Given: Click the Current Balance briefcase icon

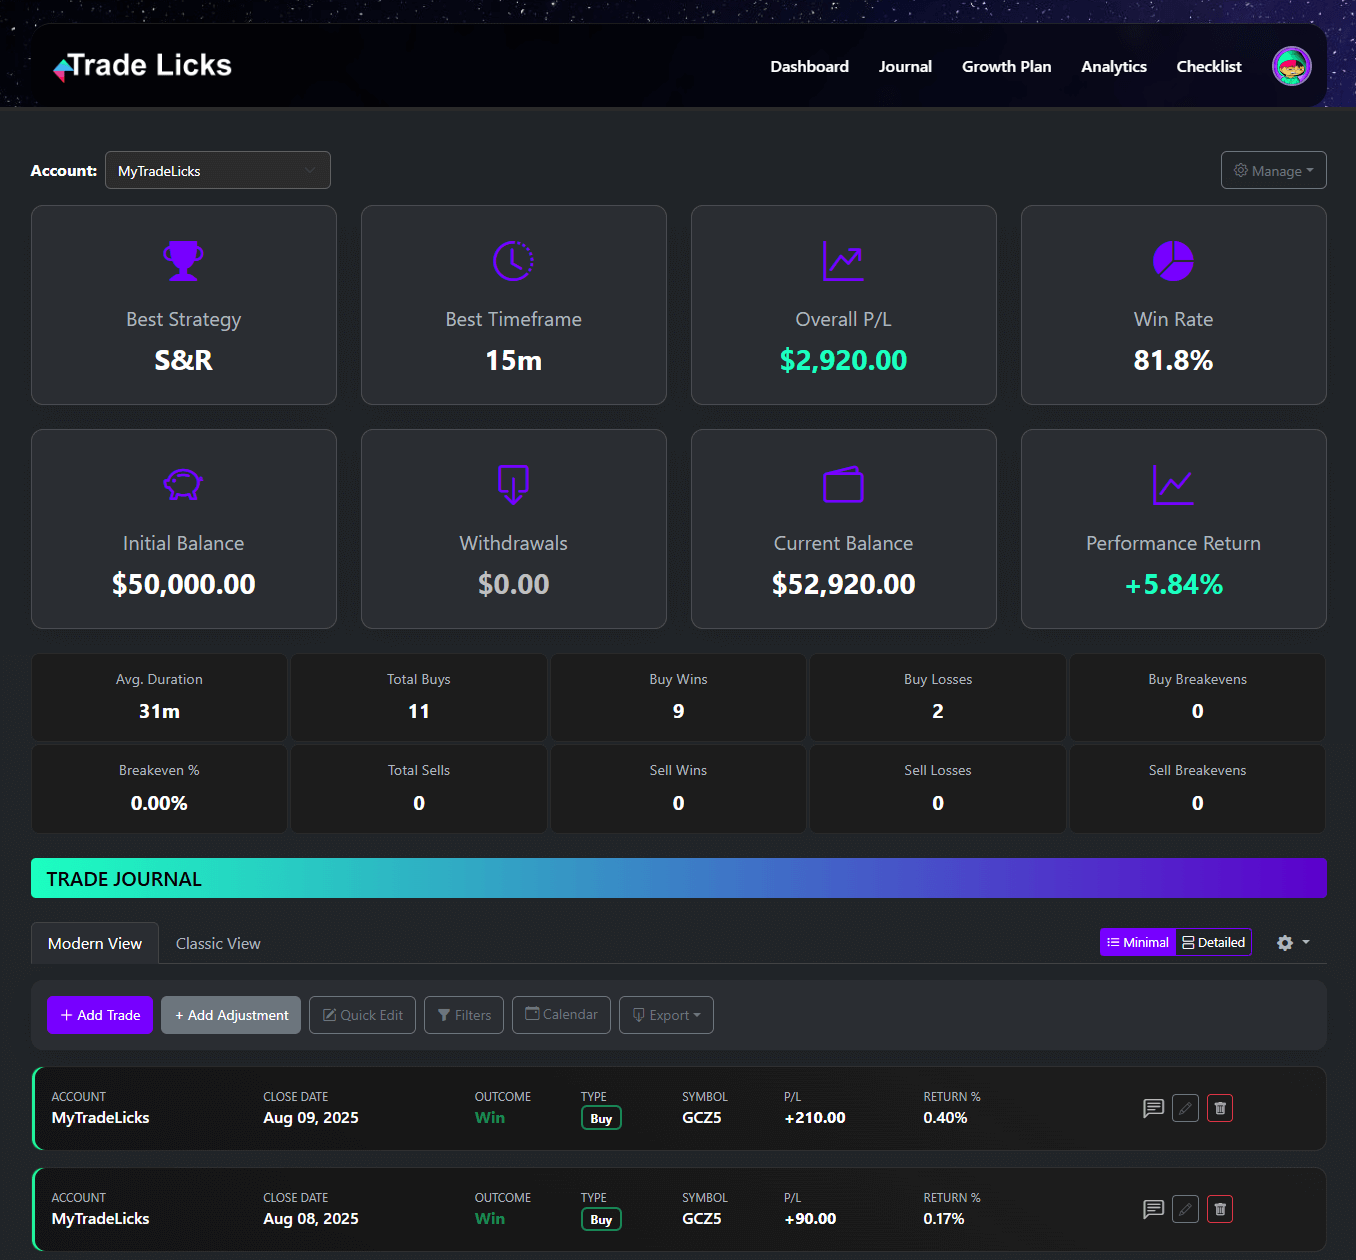Looking at the screenshot, I should pos(843,485).
